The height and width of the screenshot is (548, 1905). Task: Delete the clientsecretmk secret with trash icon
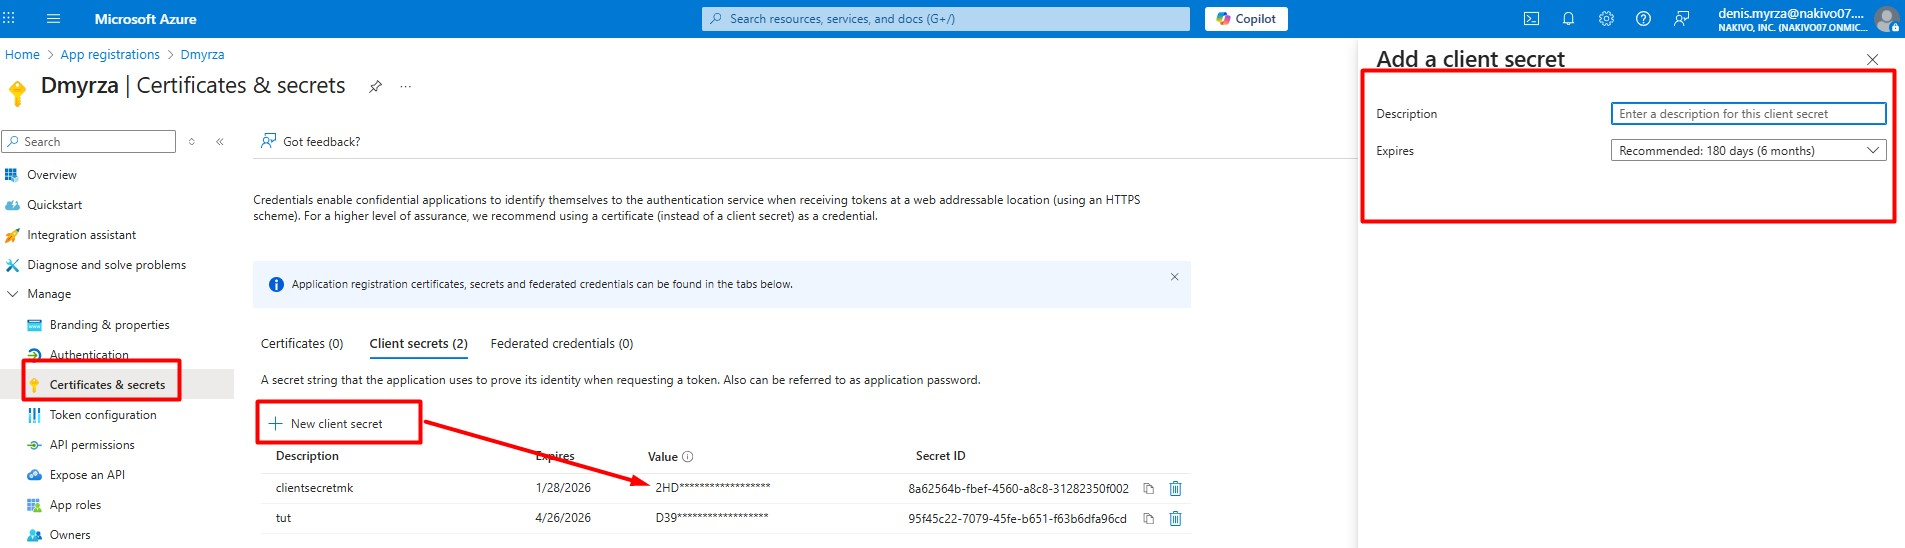[1176, 488]
